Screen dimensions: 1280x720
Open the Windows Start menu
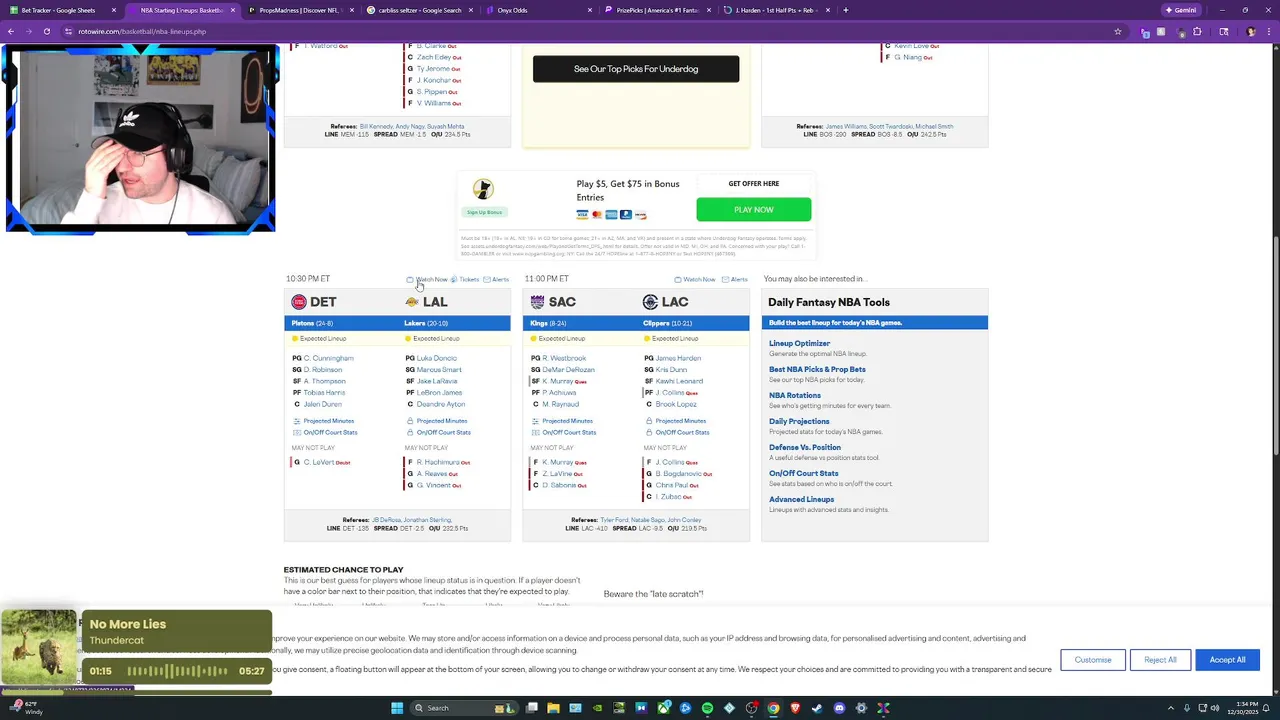pyautogui.click(x=397, y=708)
